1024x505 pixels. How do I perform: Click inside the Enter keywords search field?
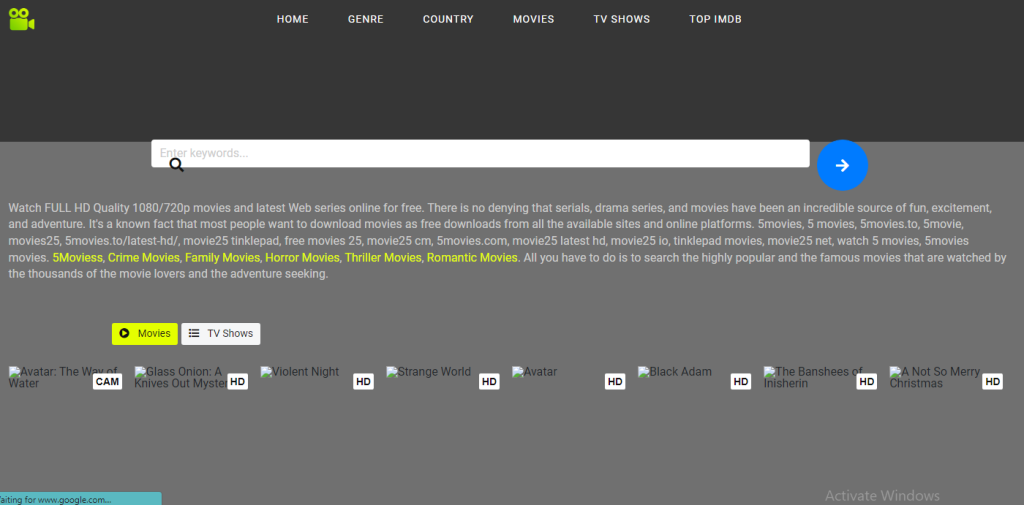[x=480, y=153]
